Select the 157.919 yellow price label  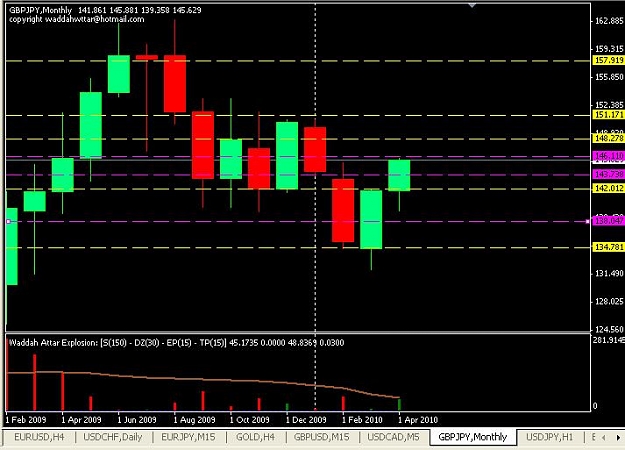tap(609, 60)
